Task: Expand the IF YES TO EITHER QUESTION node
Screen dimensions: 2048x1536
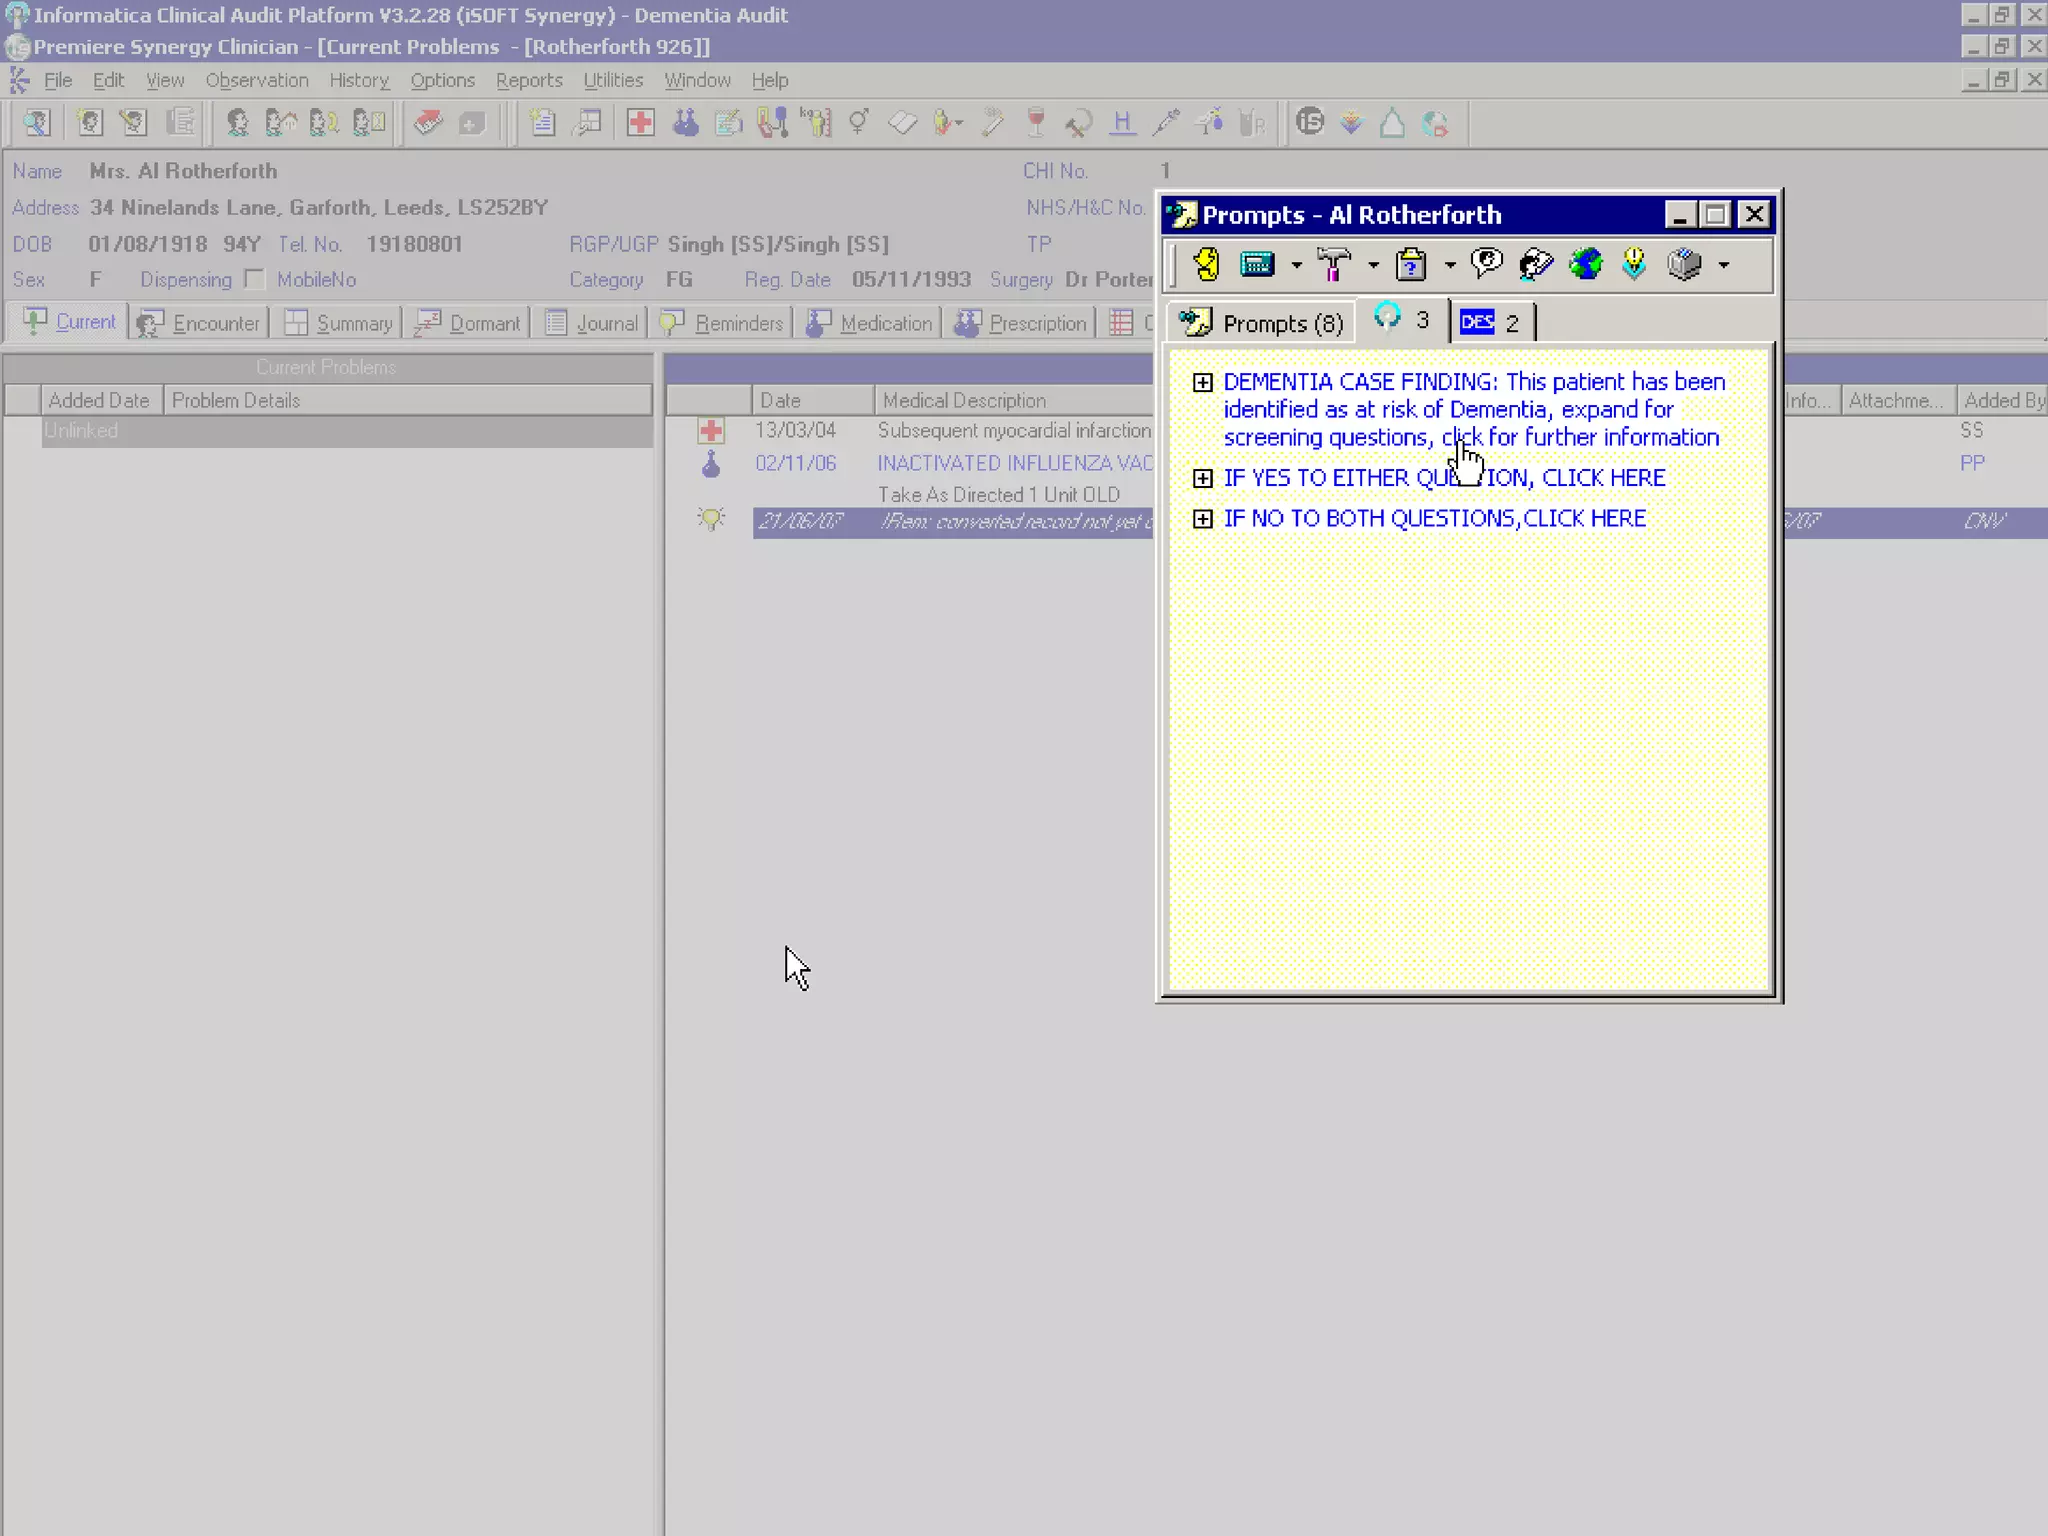Action: [x=1203, y=478]
